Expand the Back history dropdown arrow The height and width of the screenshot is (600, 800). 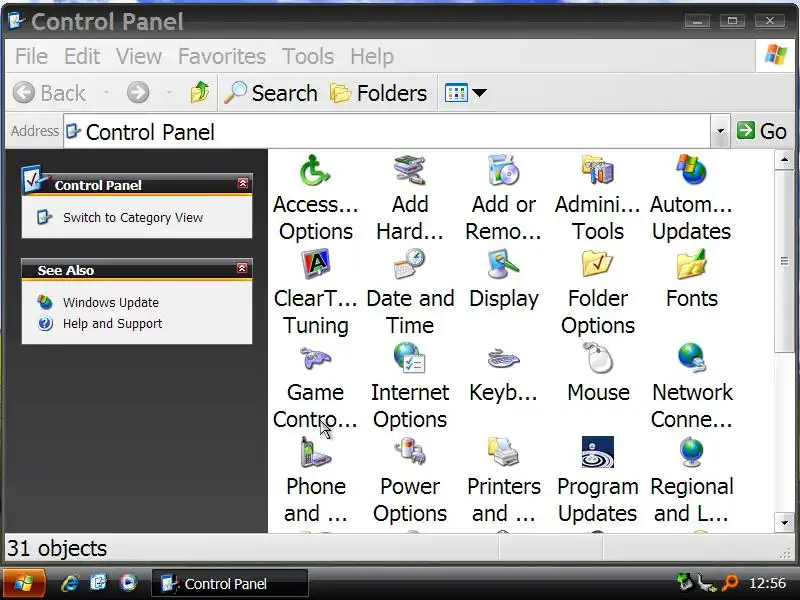106,93
